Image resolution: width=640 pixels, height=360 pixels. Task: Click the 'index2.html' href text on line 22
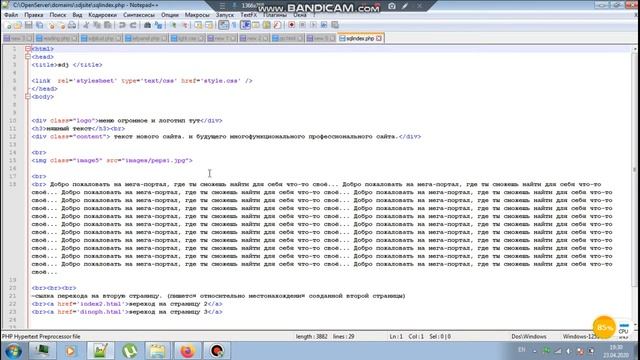[x=101, y=304]
